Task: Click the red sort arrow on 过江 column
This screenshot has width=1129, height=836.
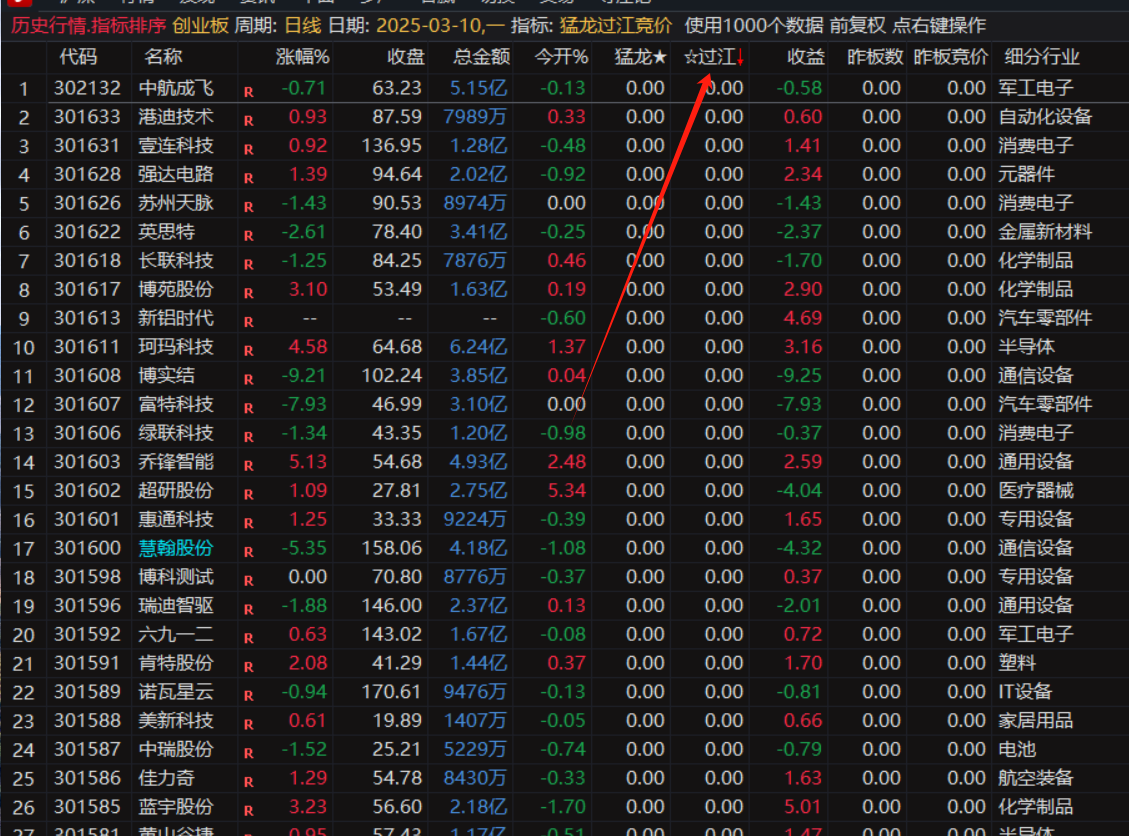Action: pyautogui.click(x=740, y=58)
